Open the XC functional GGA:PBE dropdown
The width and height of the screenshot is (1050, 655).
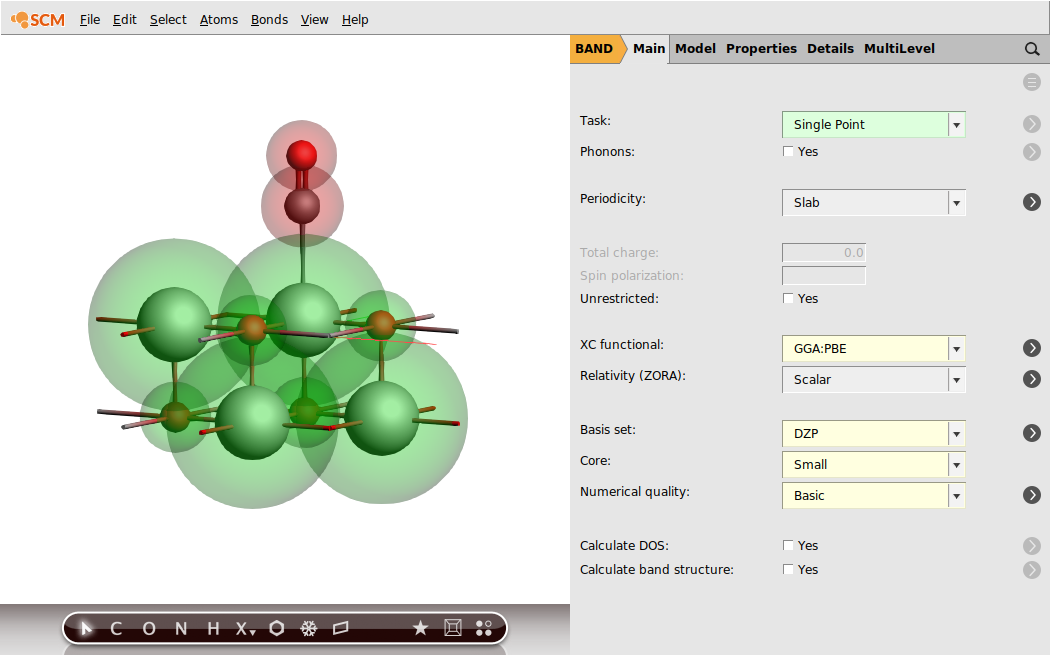click(873, 348)
